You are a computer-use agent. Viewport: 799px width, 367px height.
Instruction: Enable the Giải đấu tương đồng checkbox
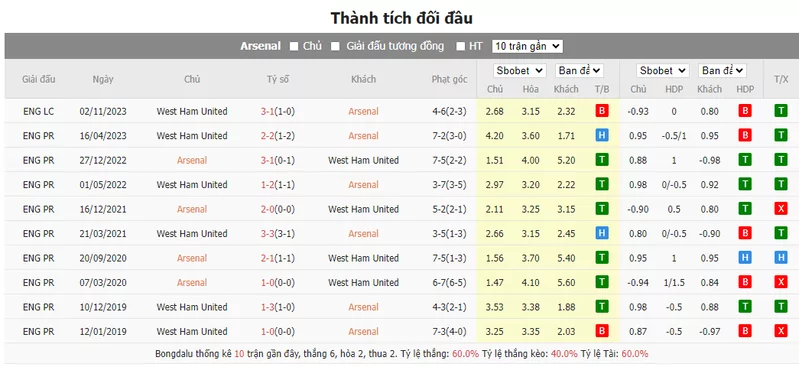click(335, 46)
